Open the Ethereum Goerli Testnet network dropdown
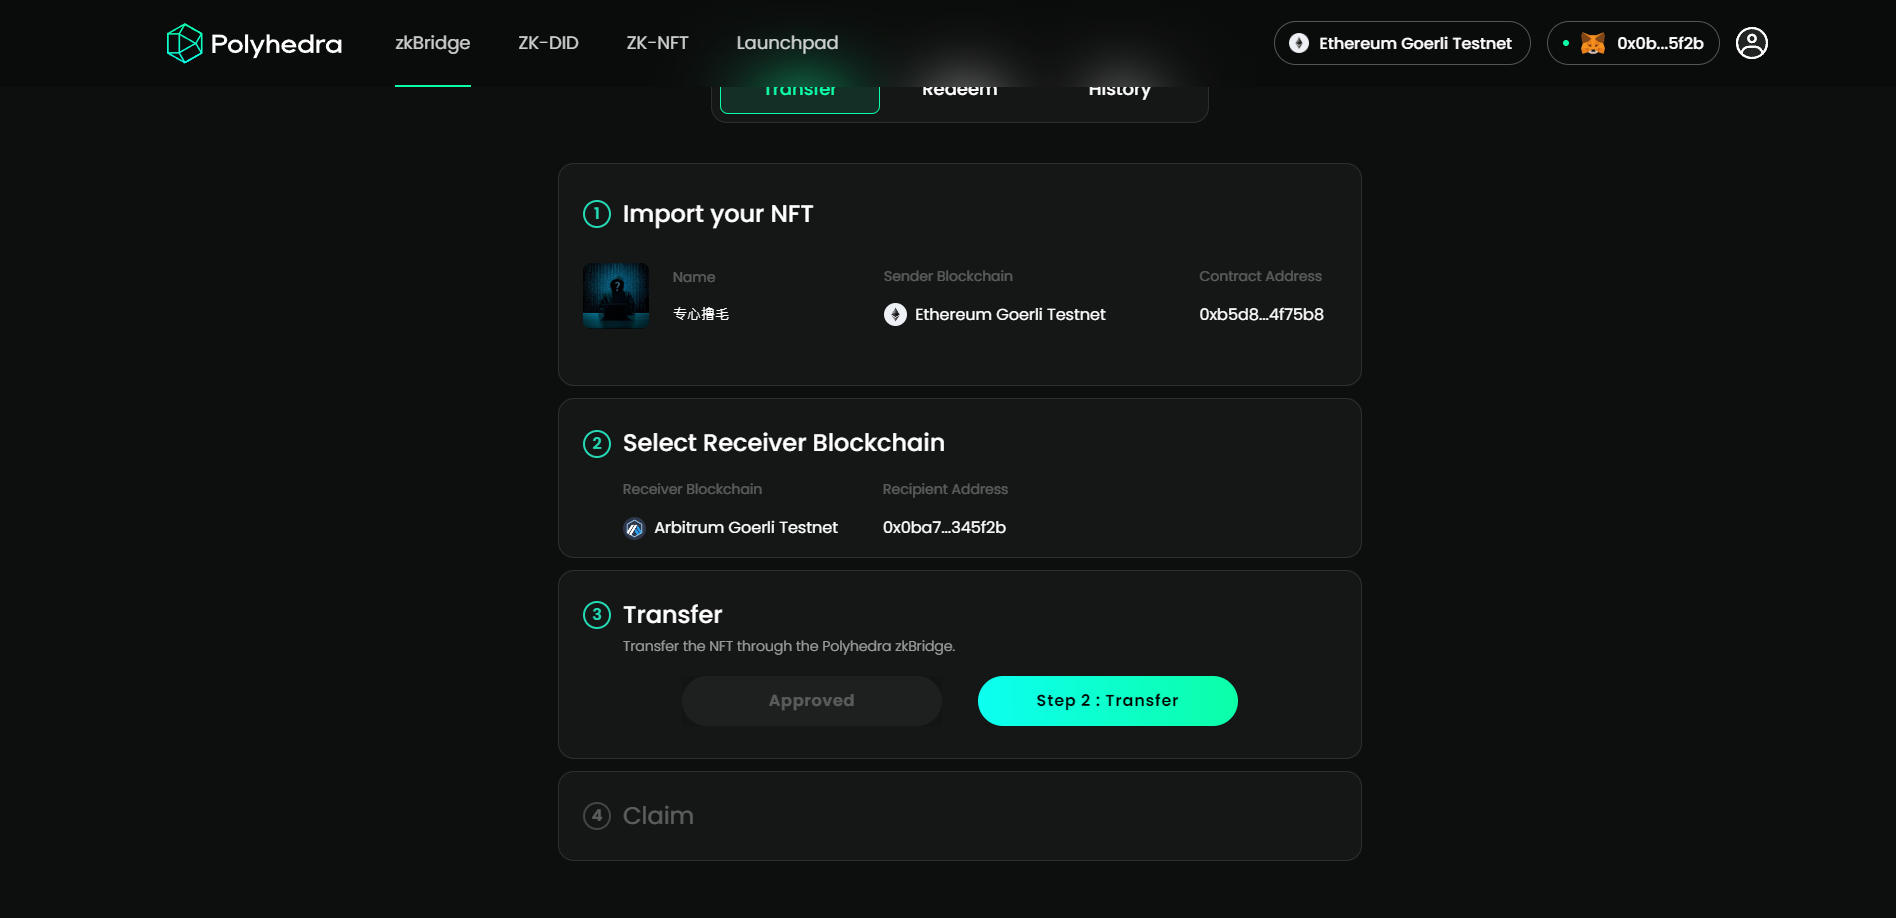Viewport: 1896px width, 918px height. 1402,43
